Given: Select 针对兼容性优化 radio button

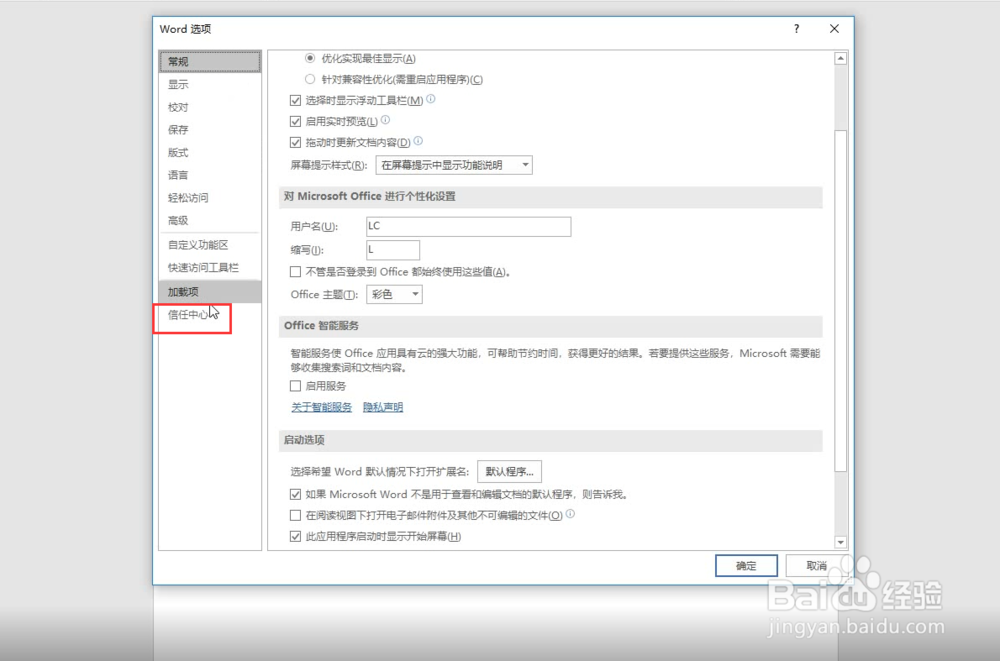Looking at the screenshot, I should 310,79.
